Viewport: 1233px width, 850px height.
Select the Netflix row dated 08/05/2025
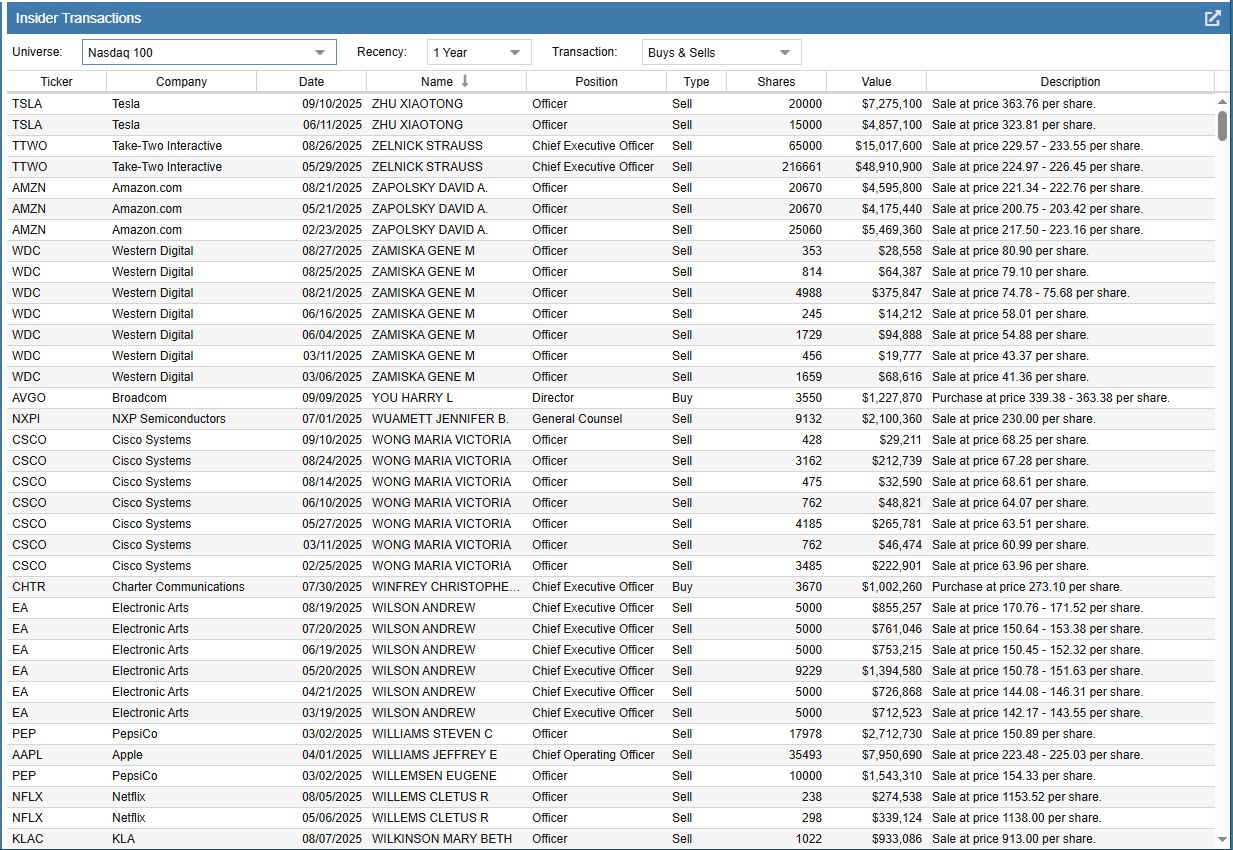(x=611, y=797)
